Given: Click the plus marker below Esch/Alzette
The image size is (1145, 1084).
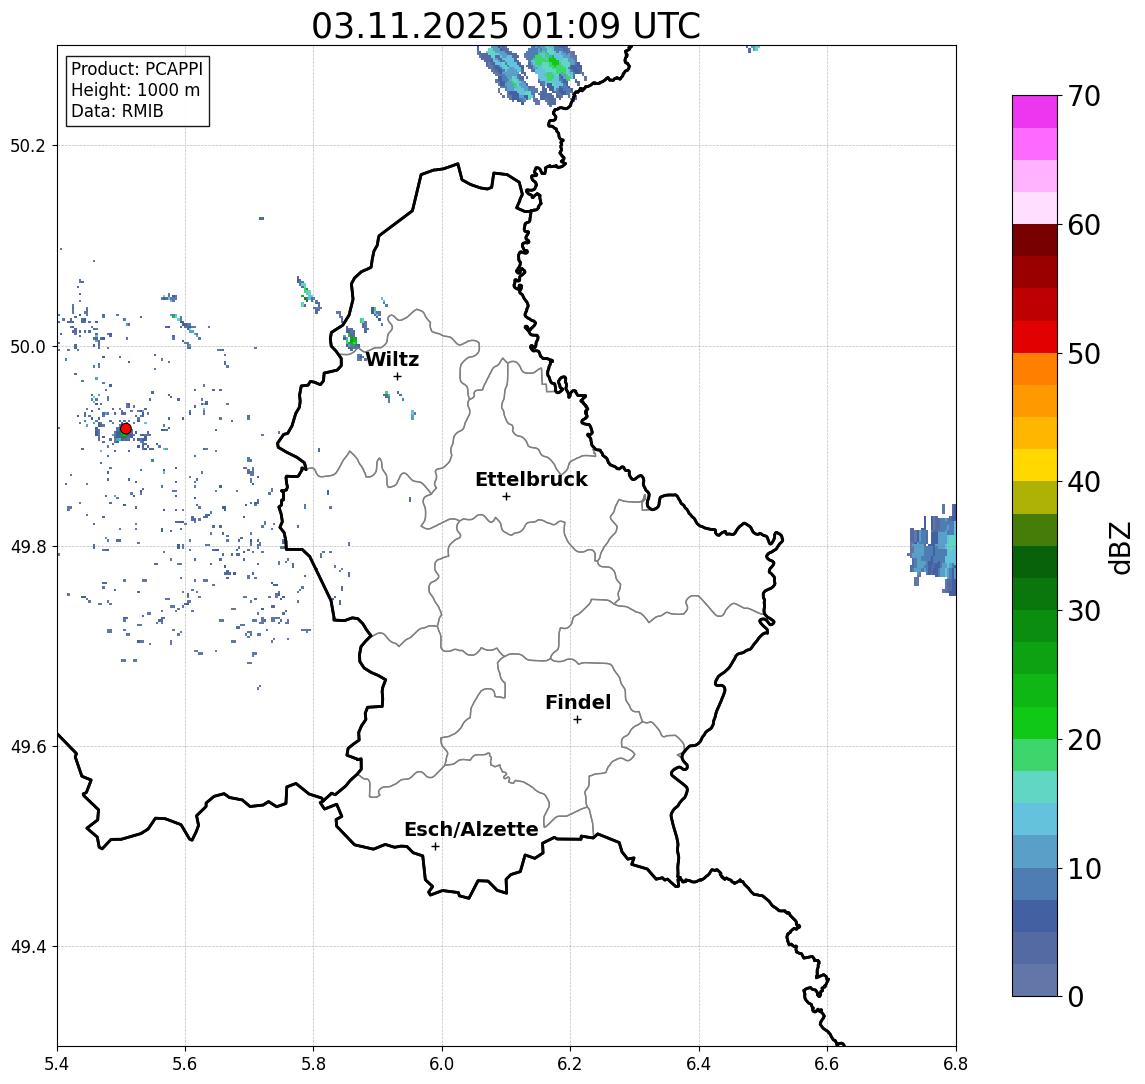Looking at the screenshot, I should [435, 847].
